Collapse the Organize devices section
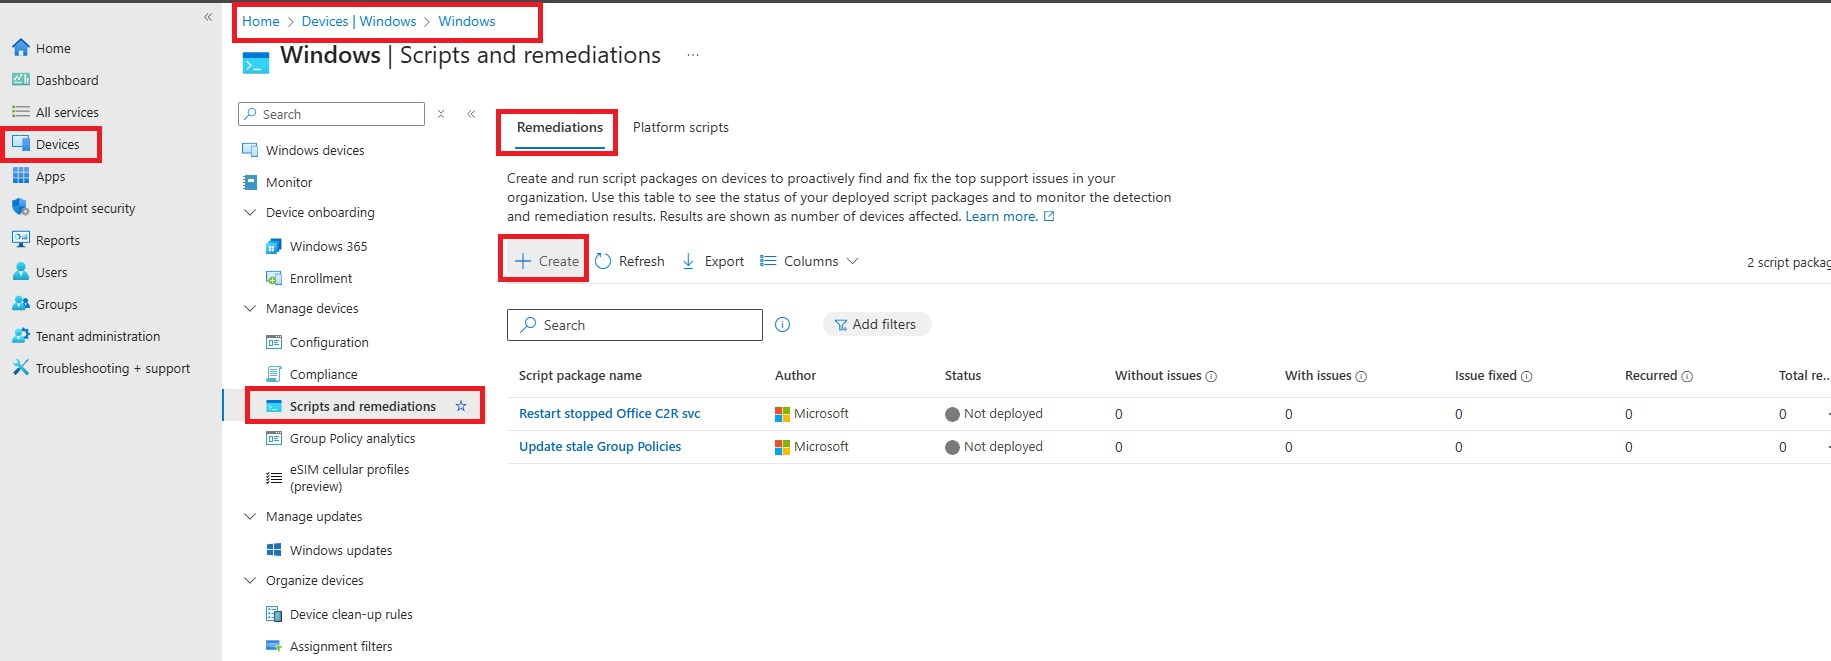Viewport: 1831px width, 661px height. click(x=250, y=580)
